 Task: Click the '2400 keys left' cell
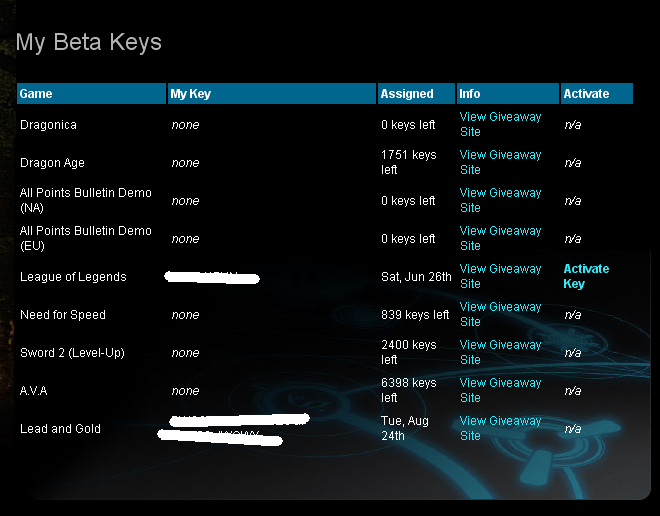click(x=409, y=352)
